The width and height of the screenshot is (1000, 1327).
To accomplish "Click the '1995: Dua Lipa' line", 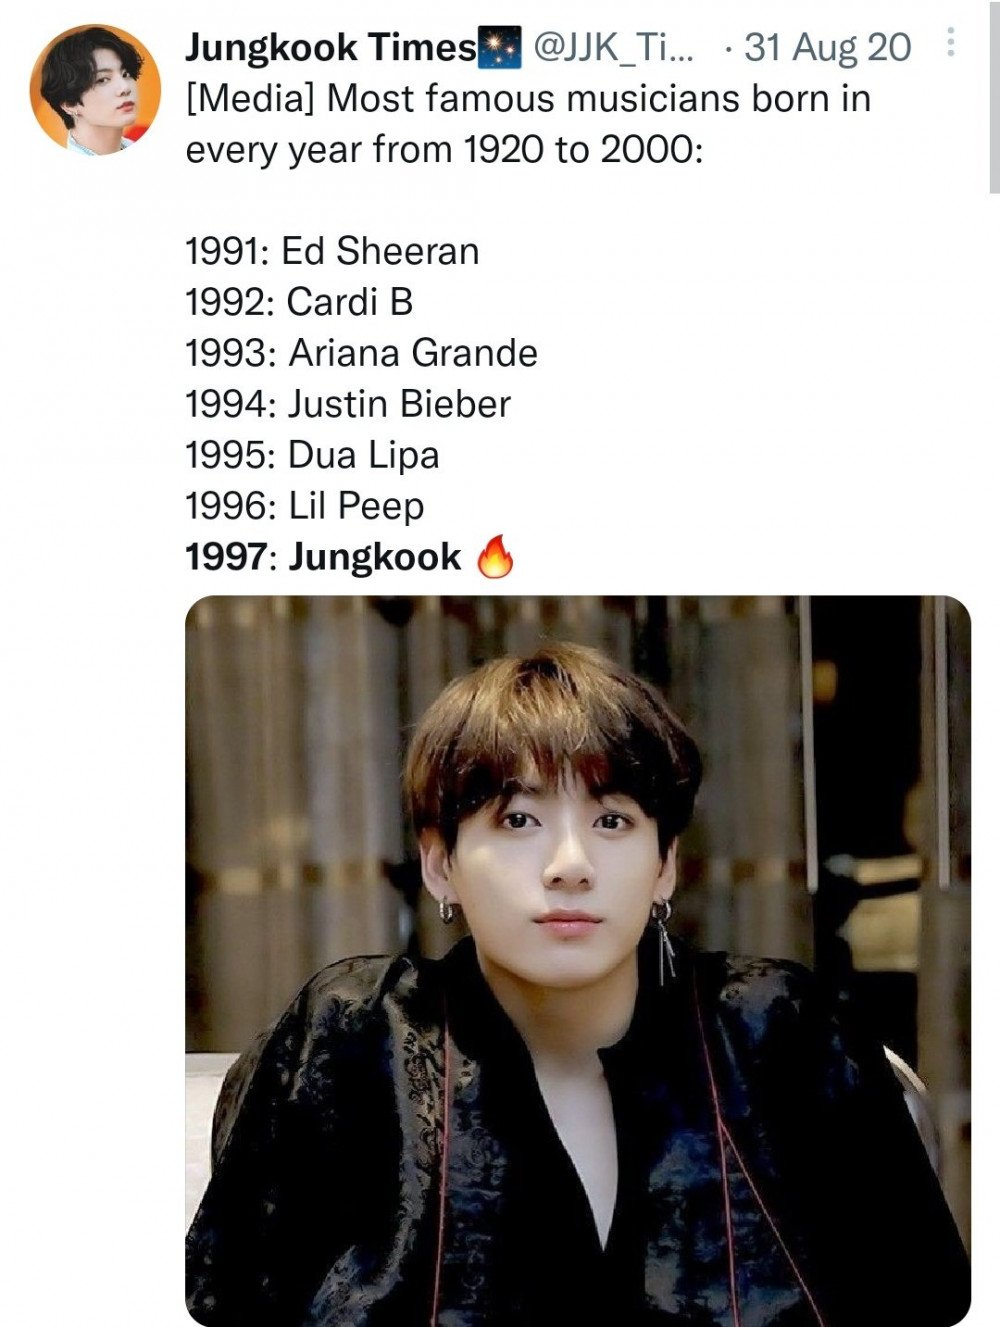I will [312, 456].
